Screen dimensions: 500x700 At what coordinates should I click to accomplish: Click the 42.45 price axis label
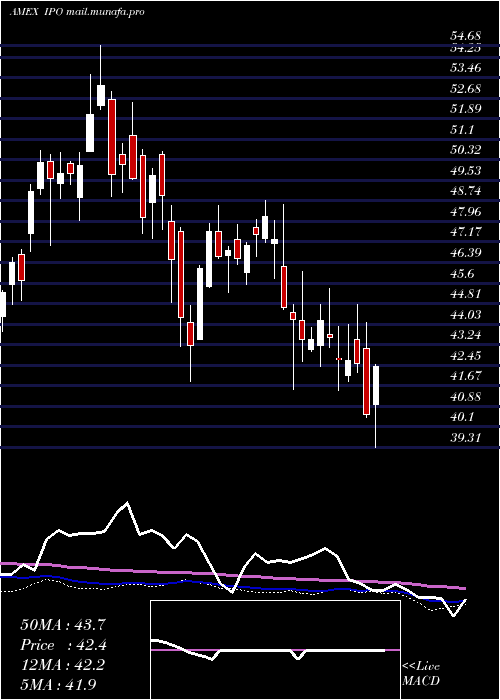coord(466,355)
